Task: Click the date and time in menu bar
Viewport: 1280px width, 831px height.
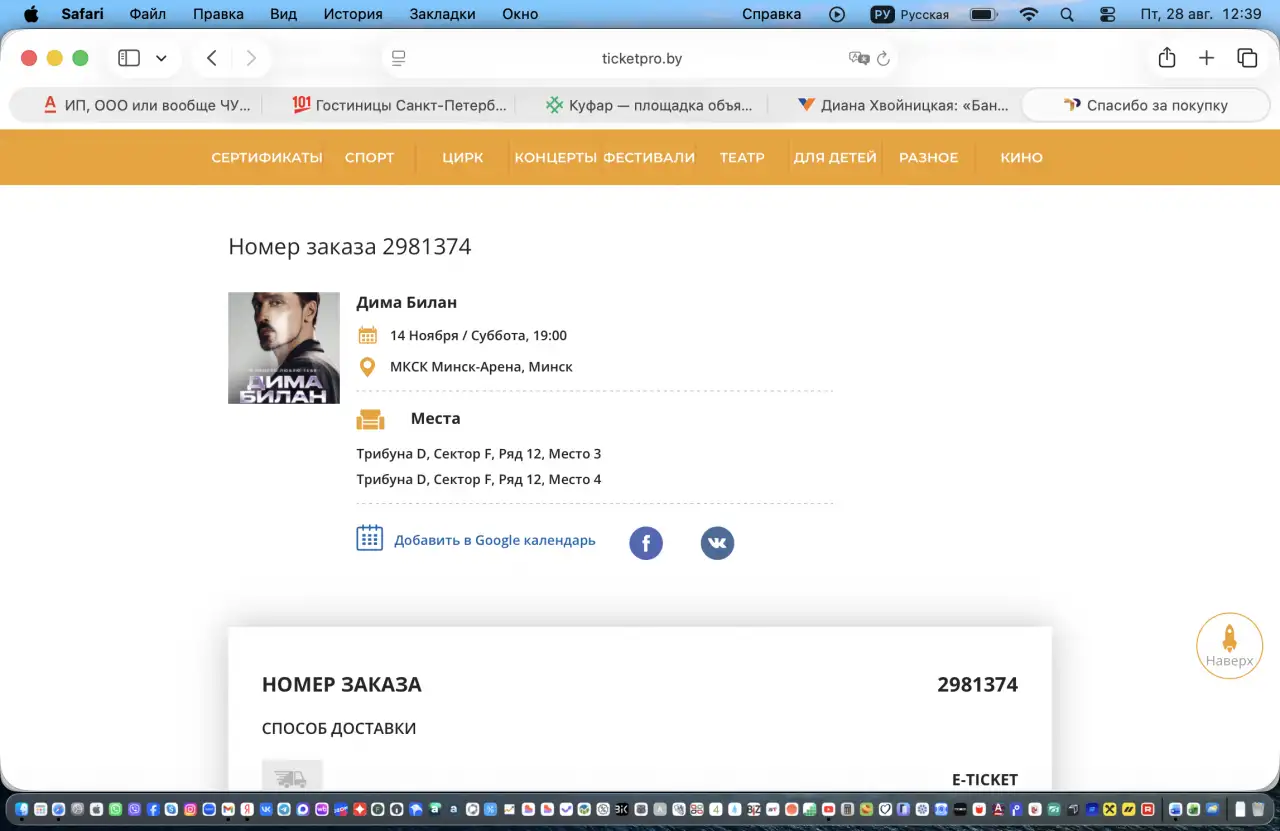Action: click(x=1201, y=14)
